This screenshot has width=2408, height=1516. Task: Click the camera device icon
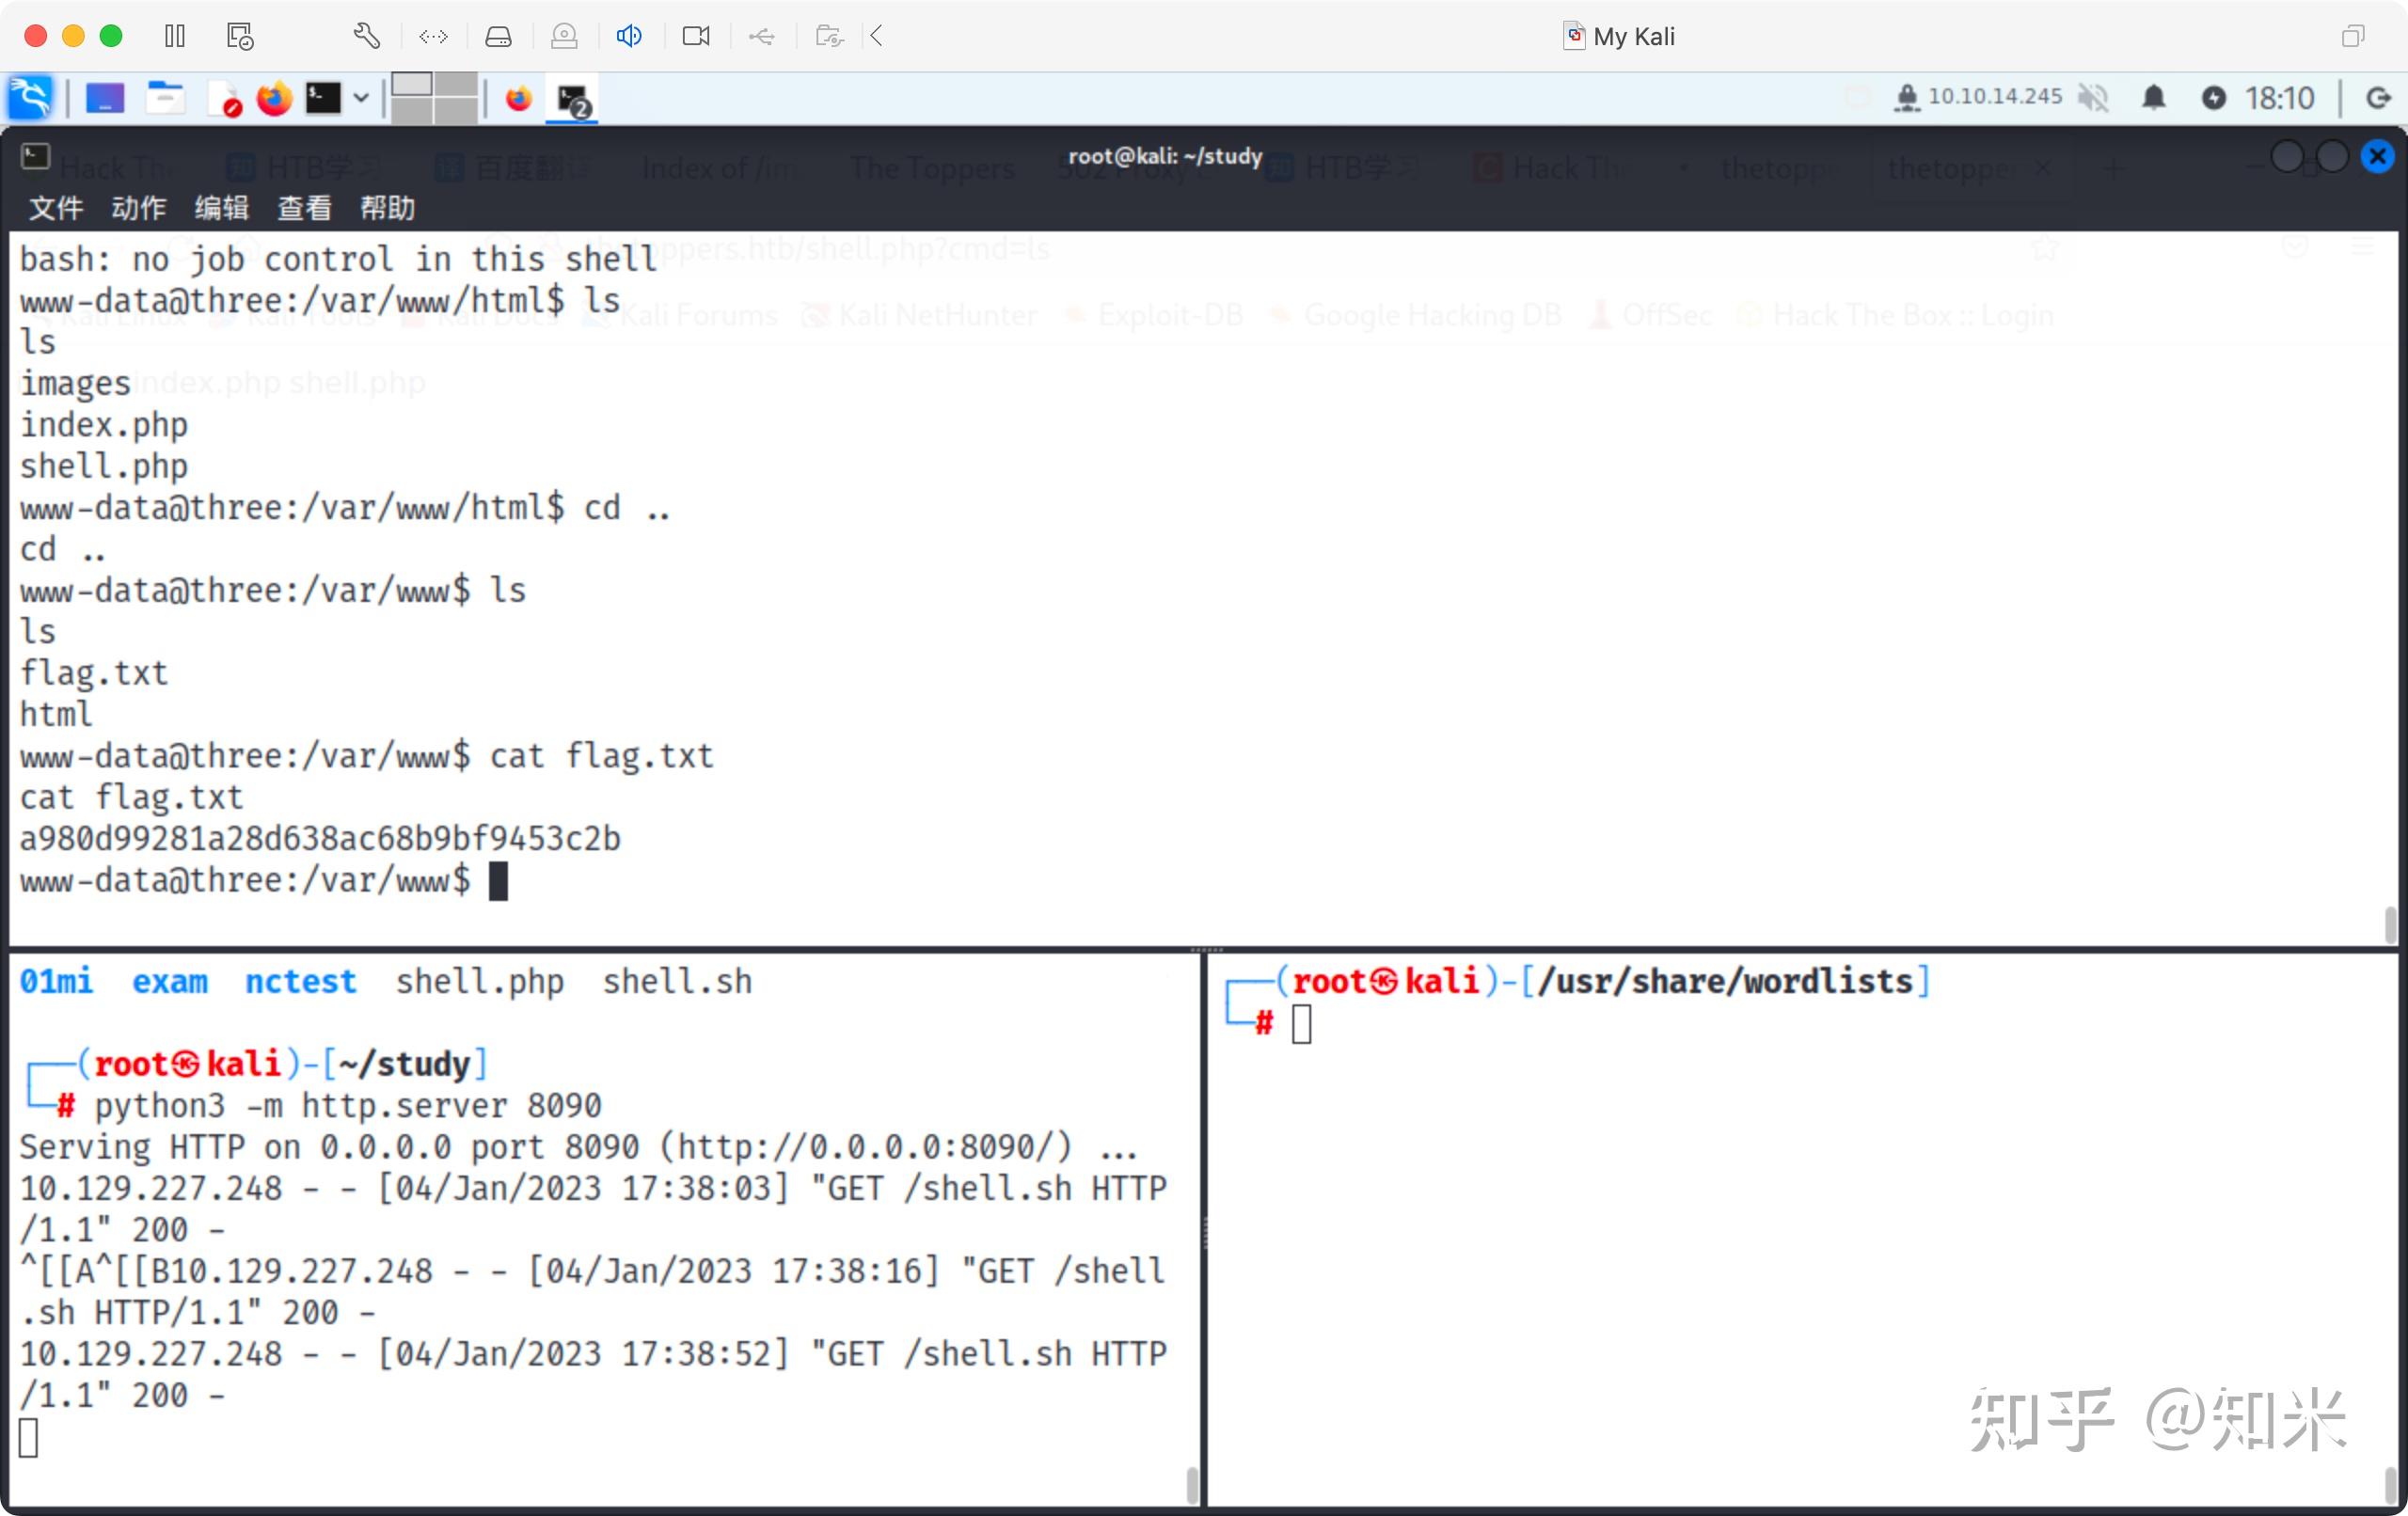[696, 37]
